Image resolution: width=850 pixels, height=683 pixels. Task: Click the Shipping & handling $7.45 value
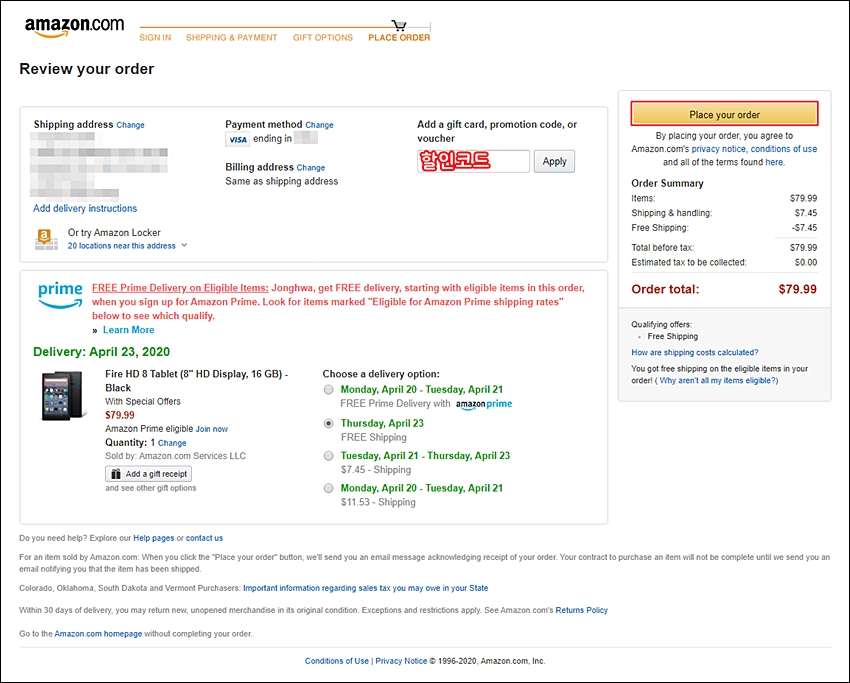806,213
